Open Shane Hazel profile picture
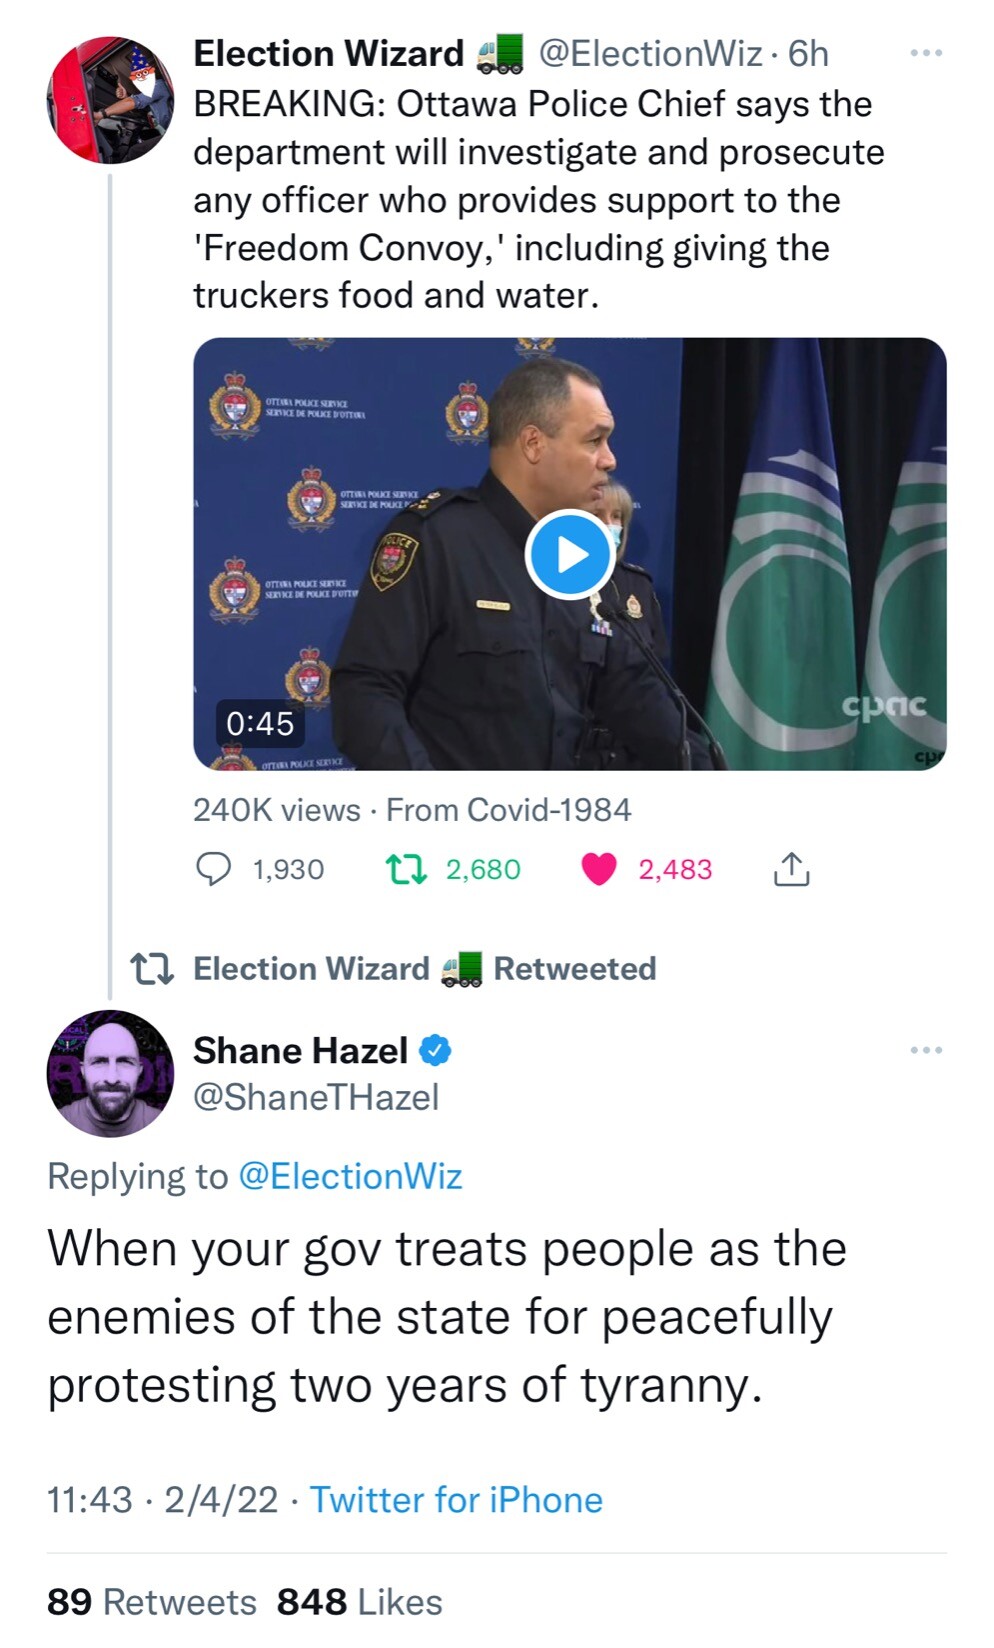This screenshot has width=994, height=1648. tap(110, 1074)
